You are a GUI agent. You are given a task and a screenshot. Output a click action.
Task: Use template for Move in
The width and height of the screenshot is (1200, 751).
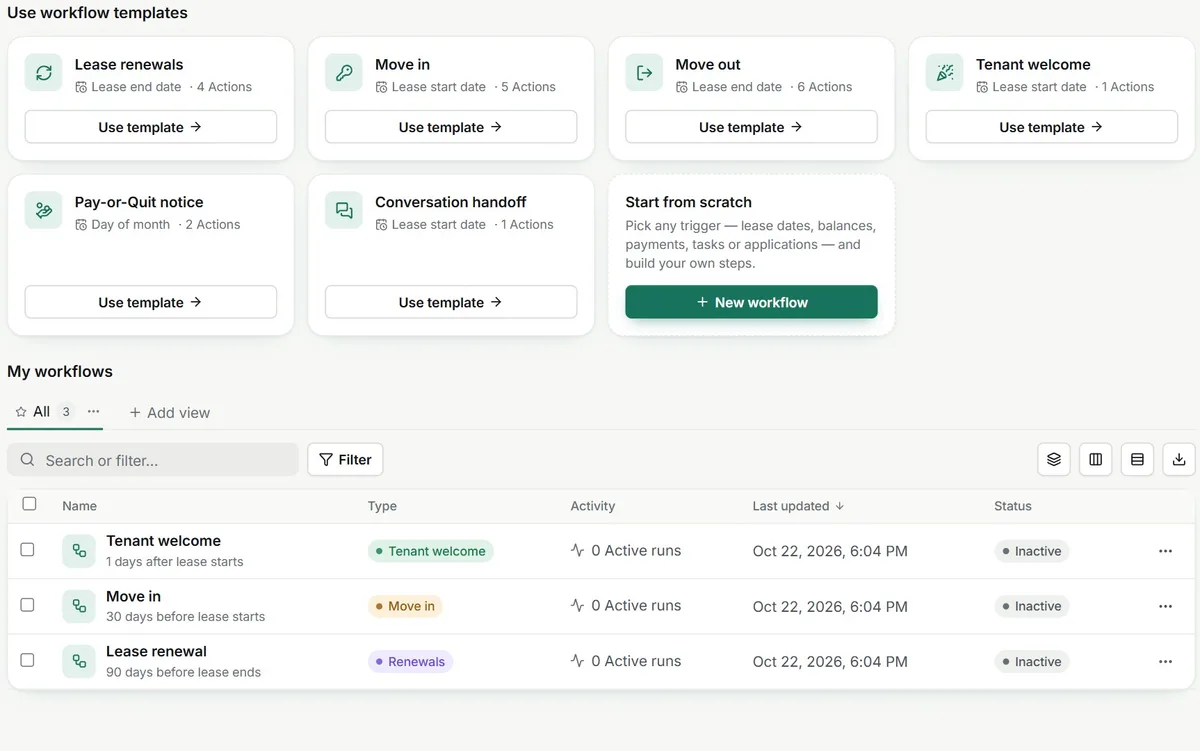pos(451,127)
